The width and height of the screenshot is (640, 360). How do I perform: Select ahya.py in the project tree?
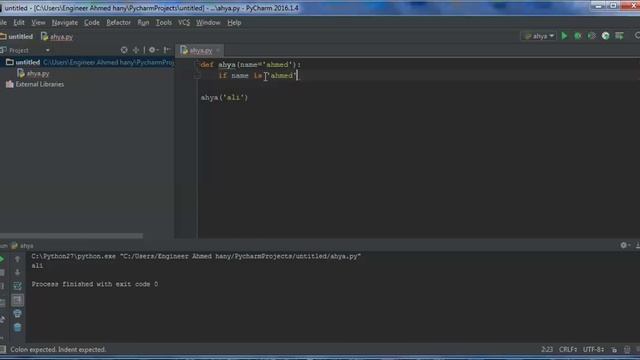pos(33,73)
